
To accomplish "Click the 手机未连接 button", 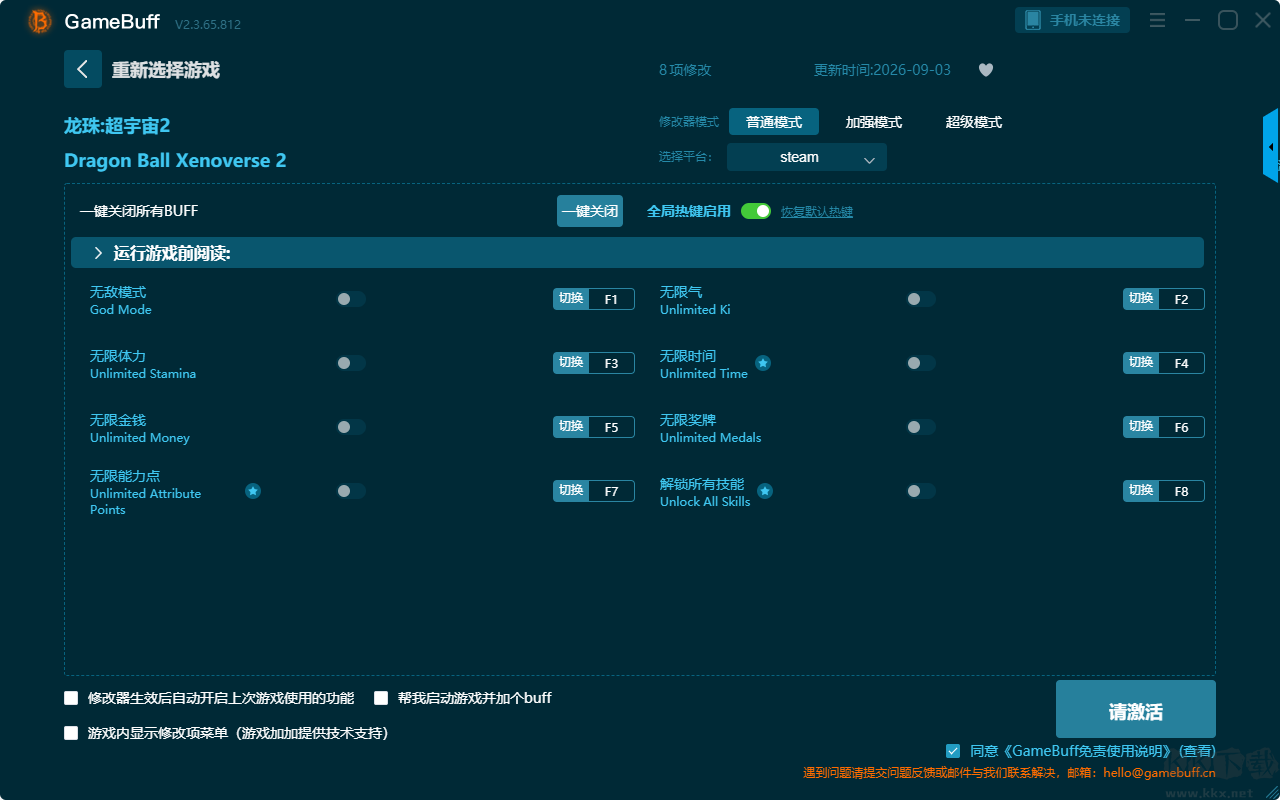I will pos(1073,20).
